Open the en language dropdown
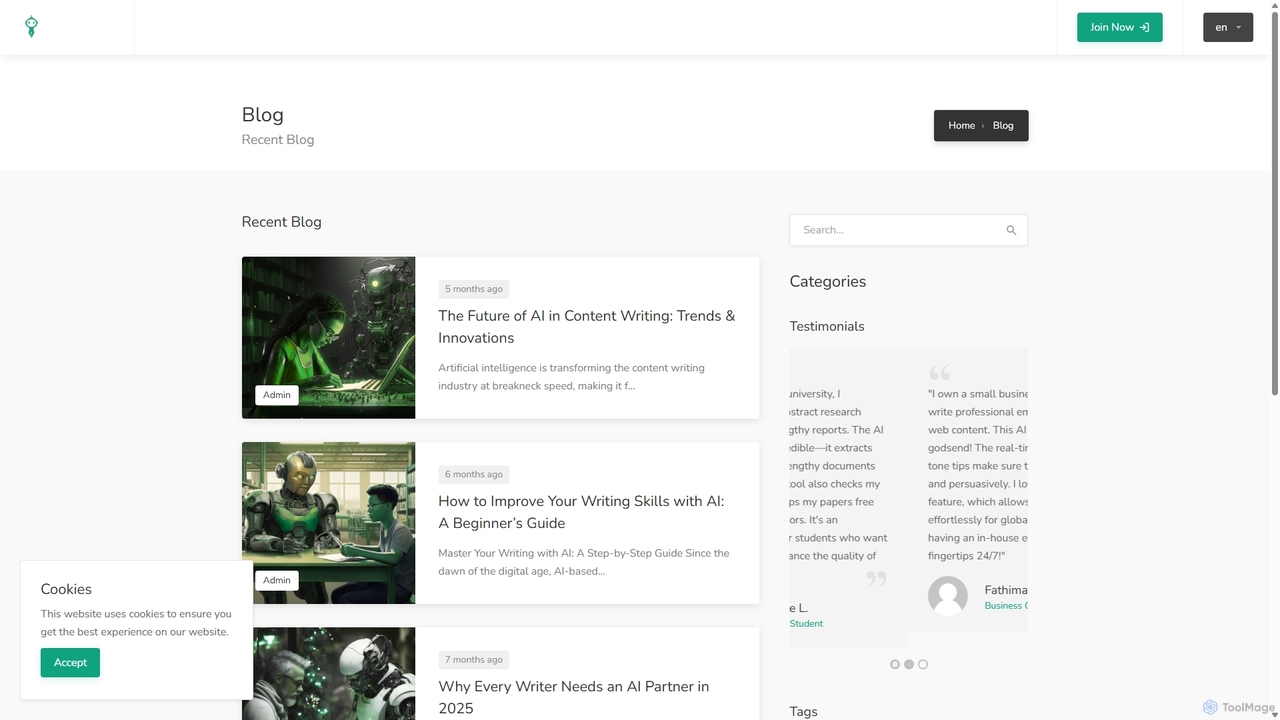 1228,27
